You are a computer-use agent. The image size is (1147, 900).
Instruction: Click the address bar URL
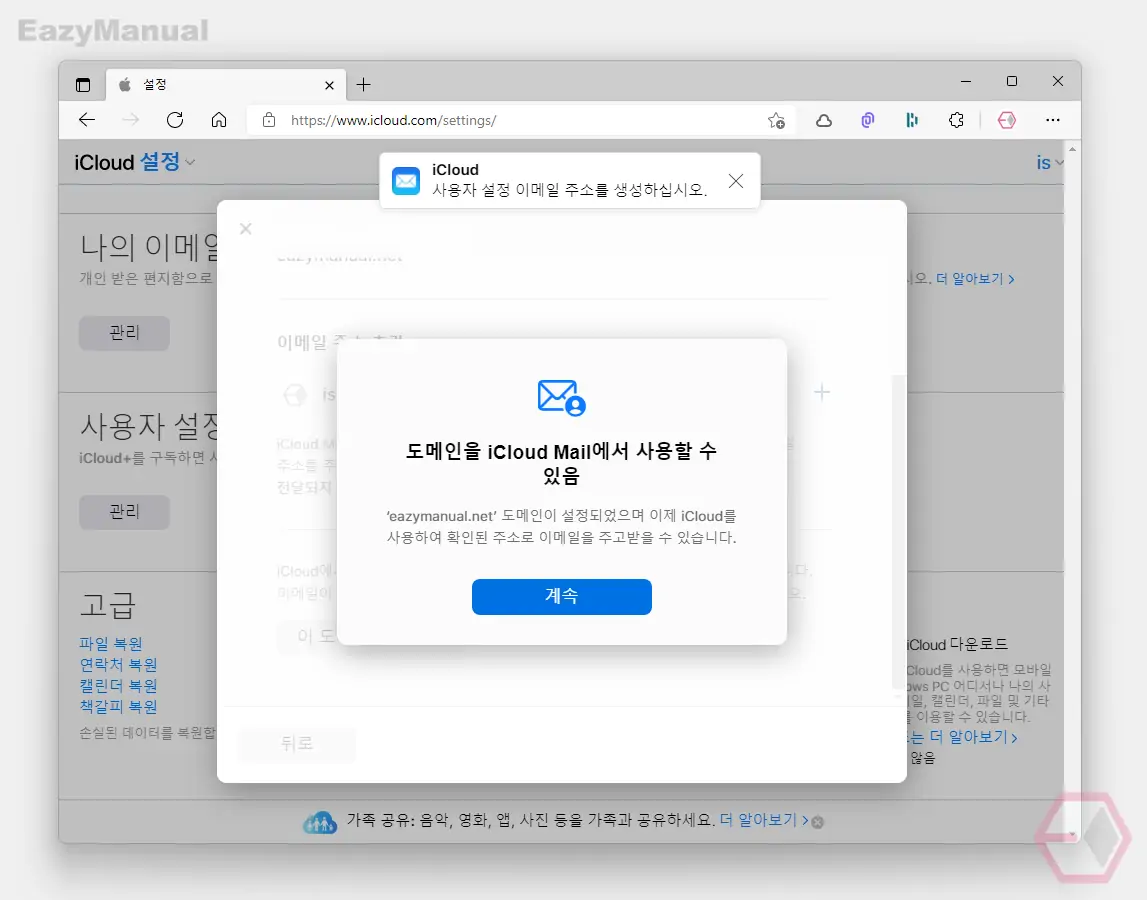(394, 120)
